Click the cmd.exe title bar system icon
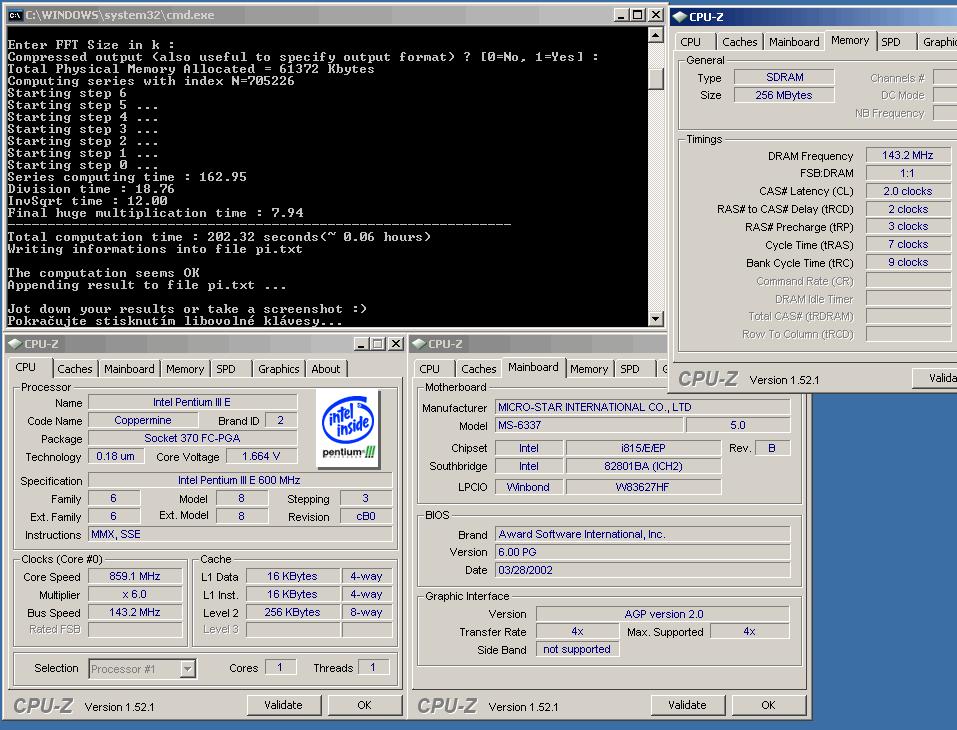 [14, 15]
